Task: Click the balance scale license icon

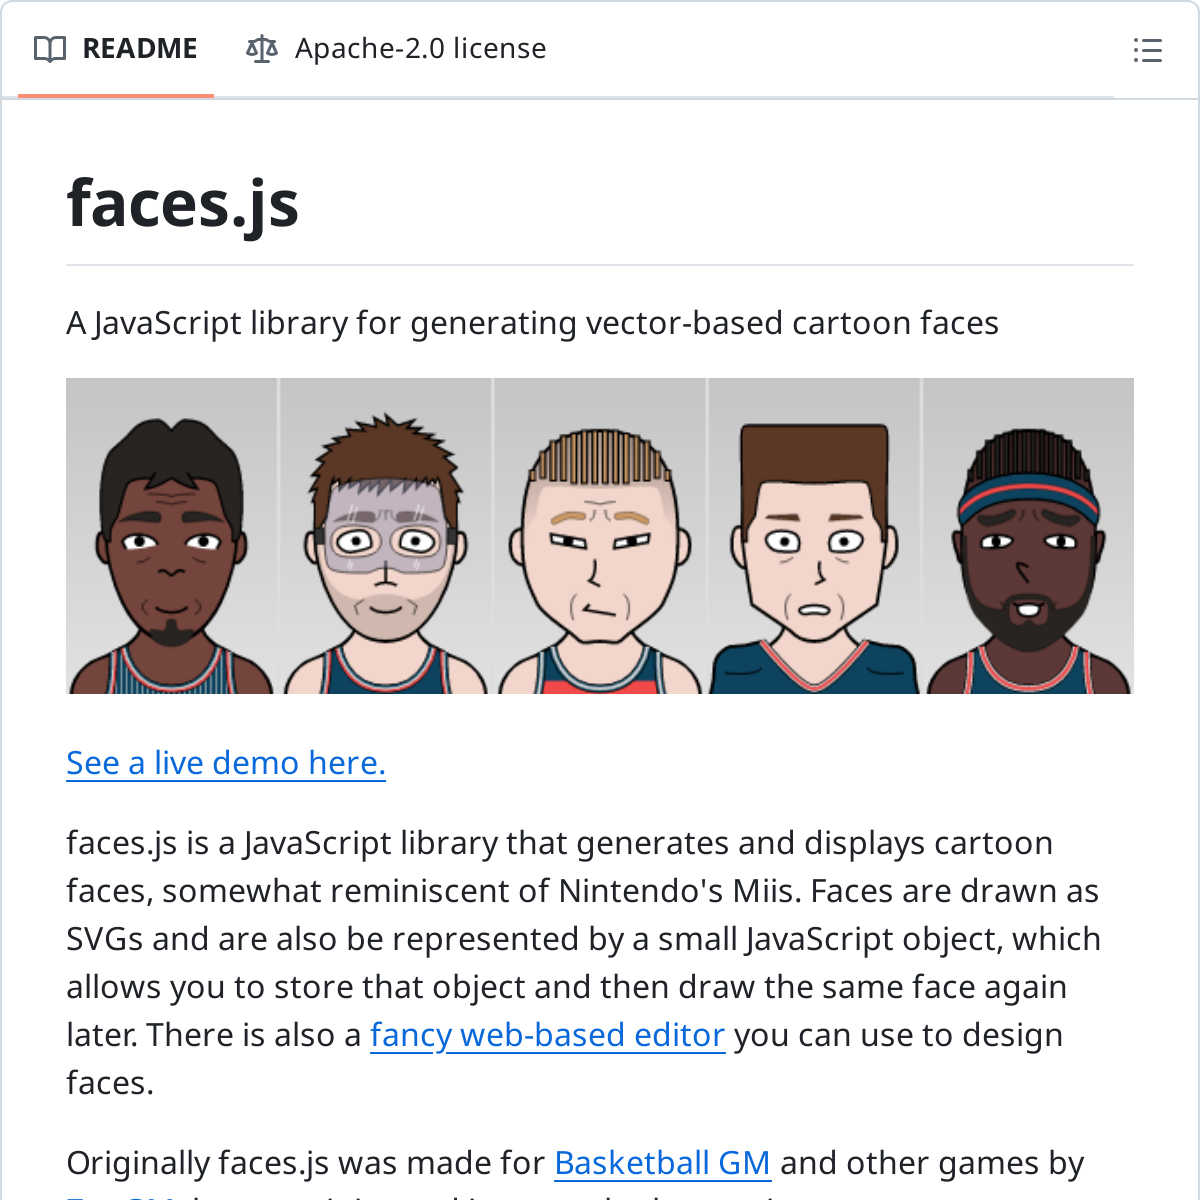Action: (x=262, y=49)
